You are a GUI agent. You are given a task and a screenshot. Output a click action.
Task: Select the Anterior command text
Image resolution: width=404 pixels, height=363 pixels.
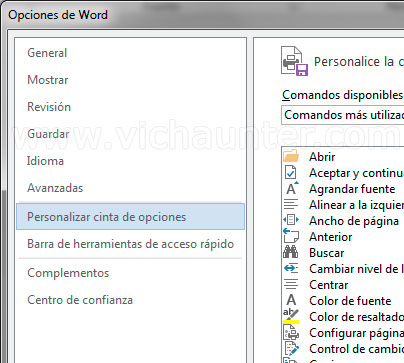[331, 237]
